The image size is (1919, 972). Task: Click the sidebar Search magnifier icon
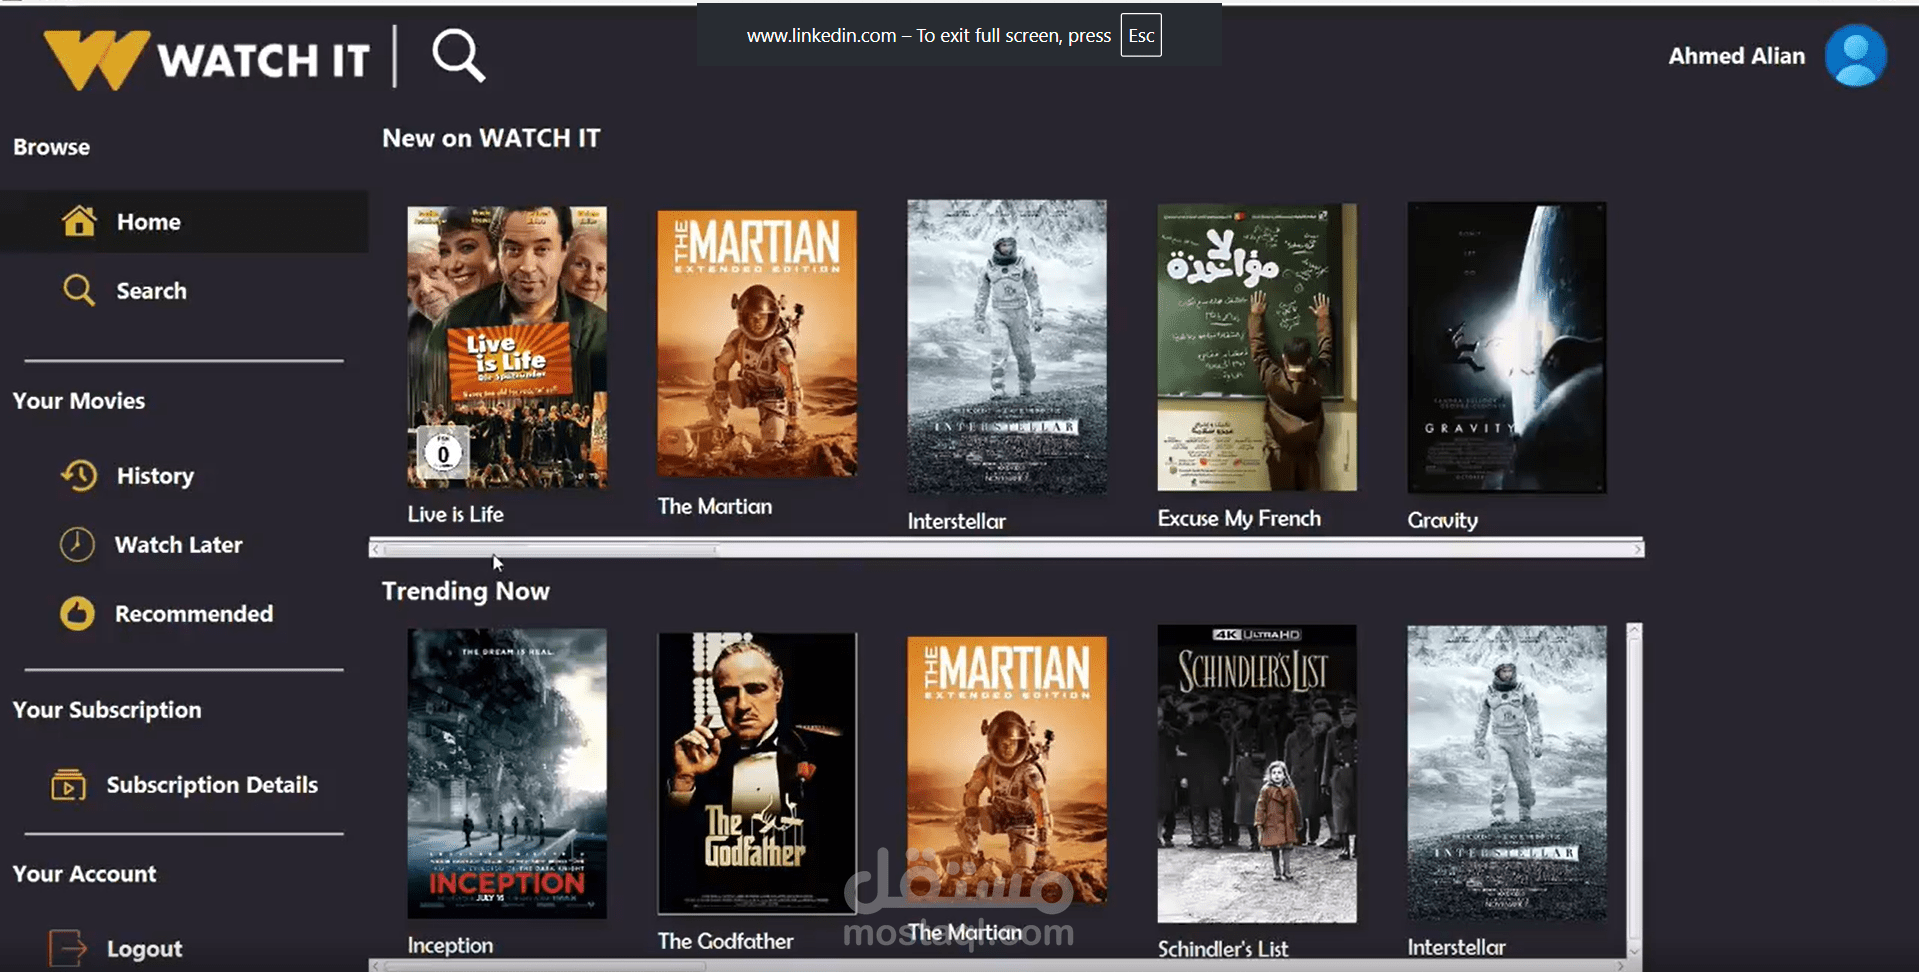79,290
